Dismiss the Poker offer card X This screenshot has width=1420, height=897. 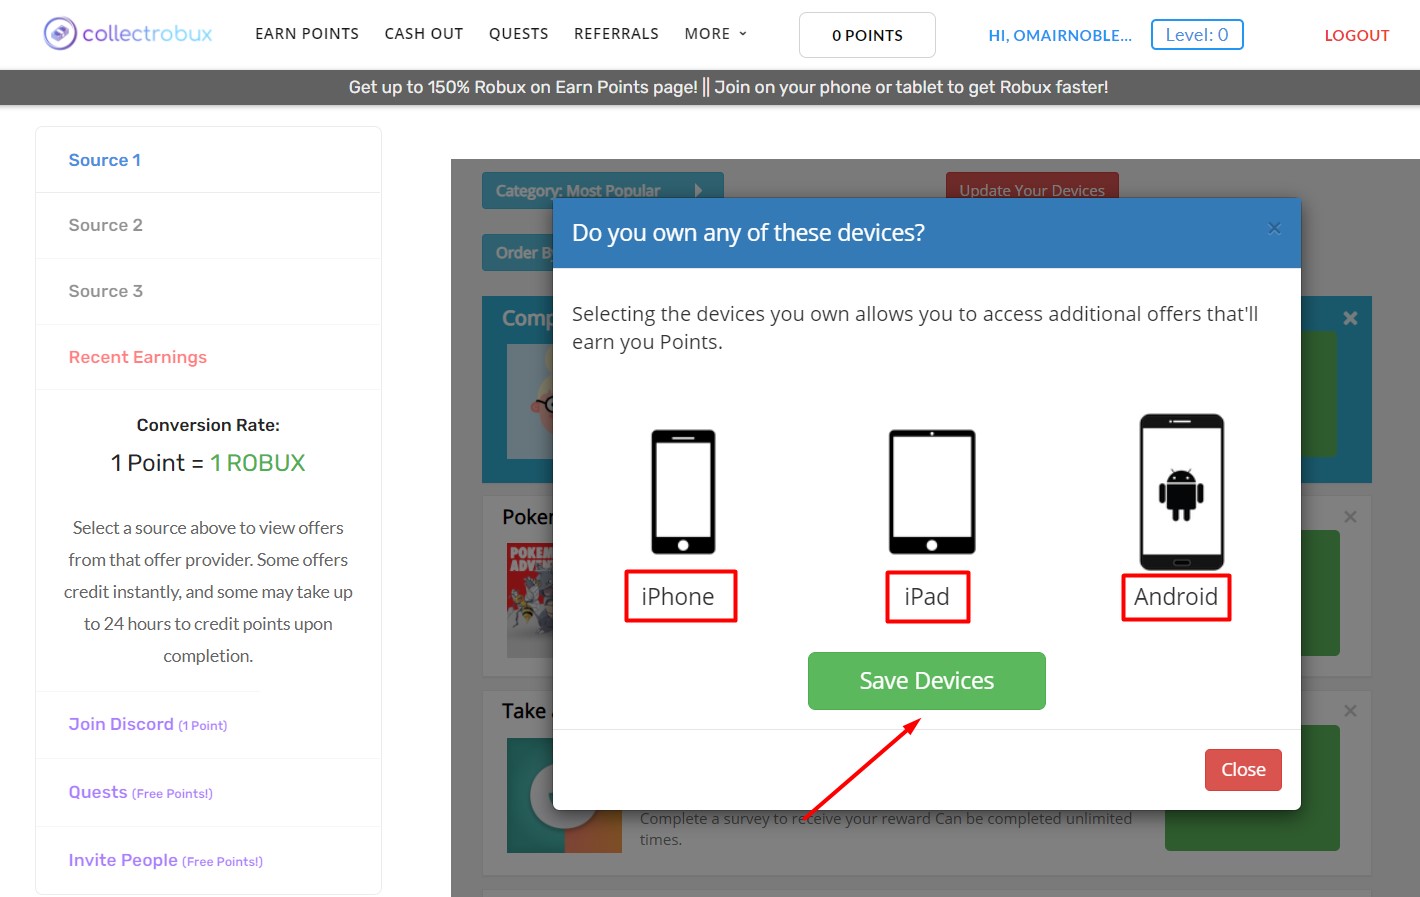tap(1350, 517)
